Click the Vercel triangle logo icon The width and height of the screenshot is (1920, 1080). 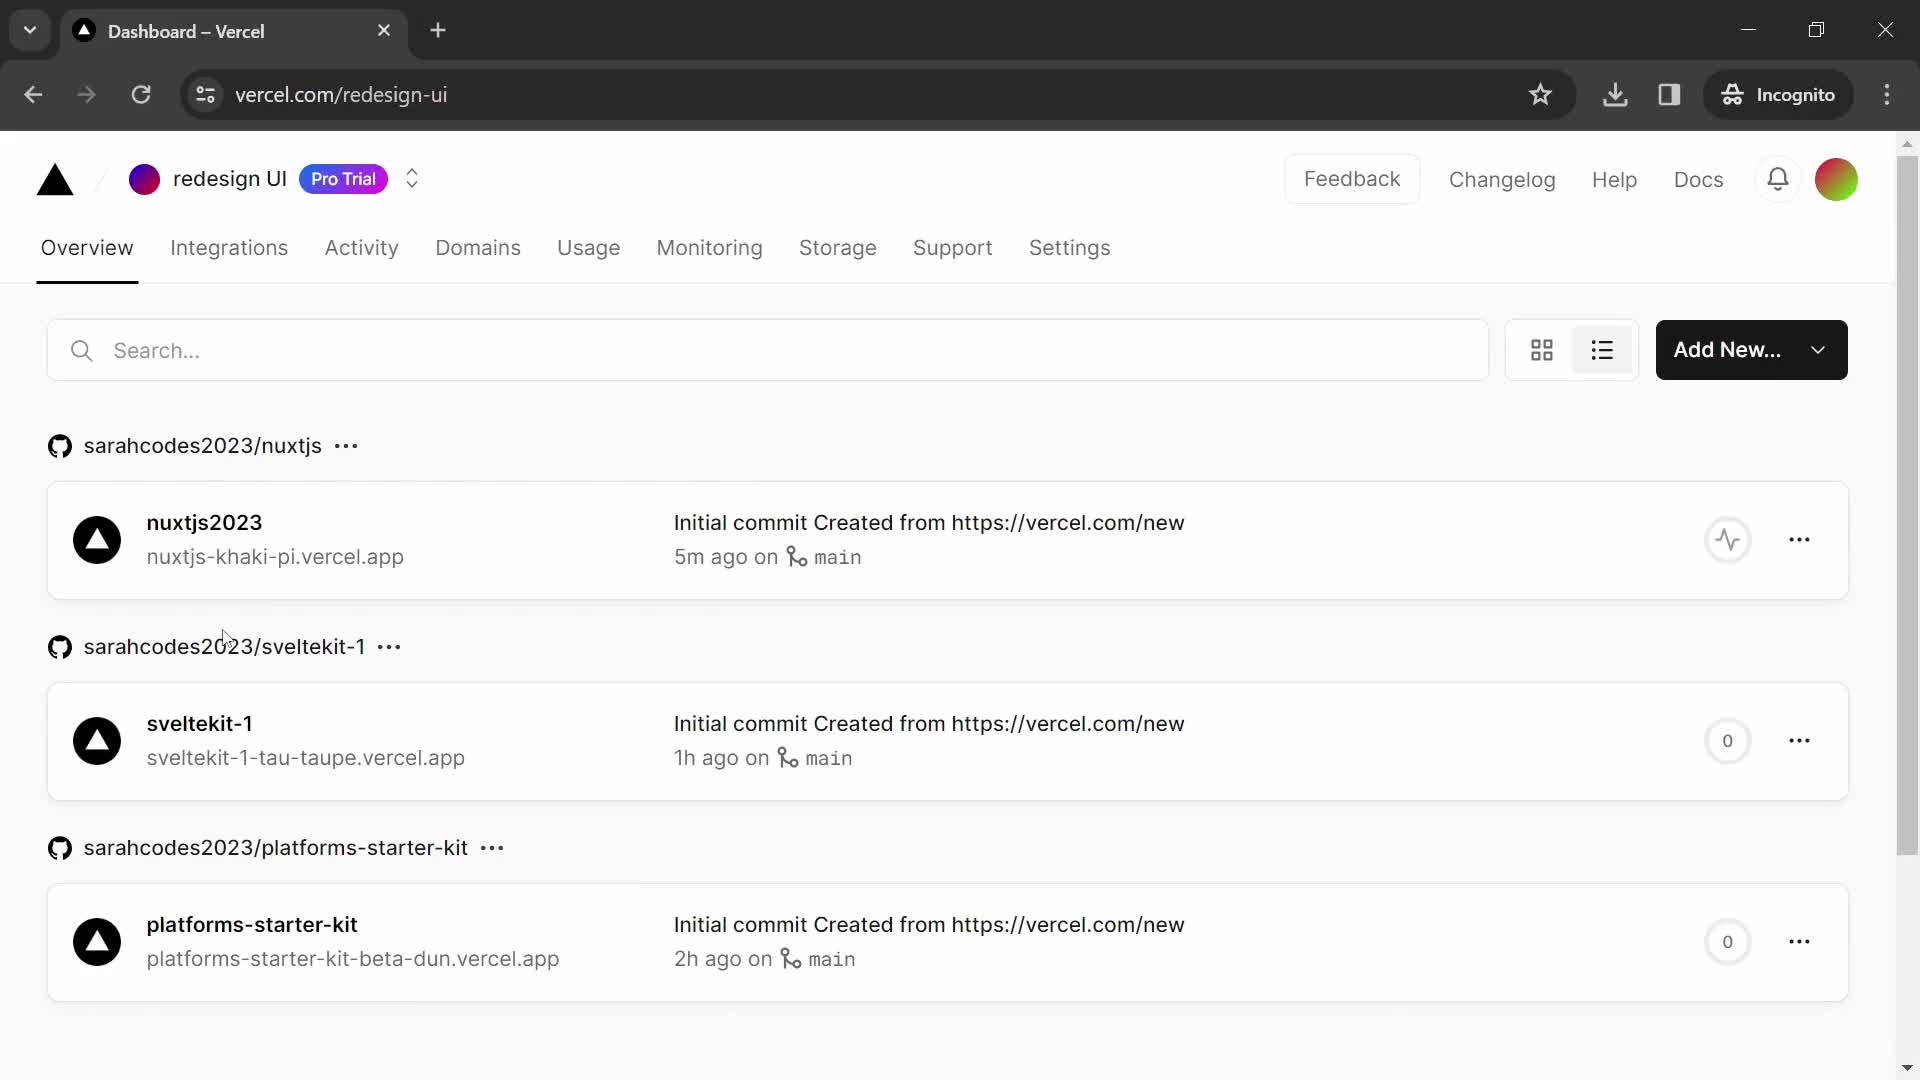coord(55,178)
